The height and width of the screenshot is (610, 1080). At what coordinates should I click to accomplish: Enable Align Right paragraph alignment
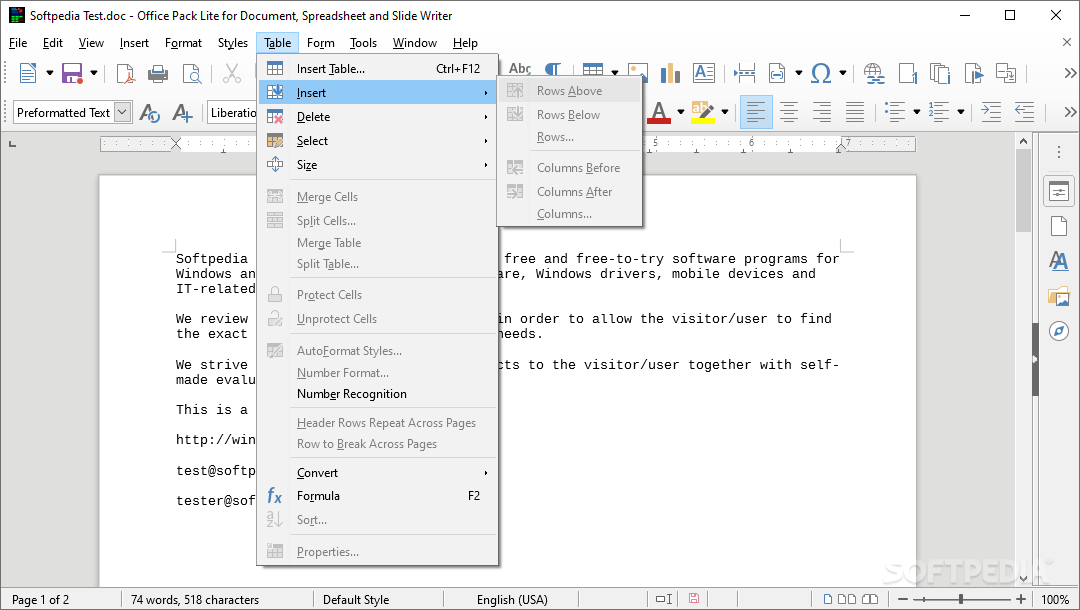822,112
